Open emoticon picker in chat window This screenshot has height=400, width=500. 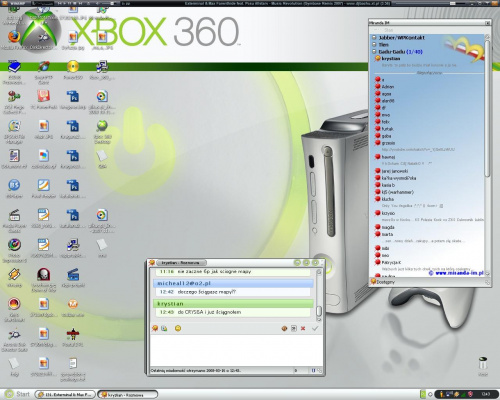pos(178,328)
